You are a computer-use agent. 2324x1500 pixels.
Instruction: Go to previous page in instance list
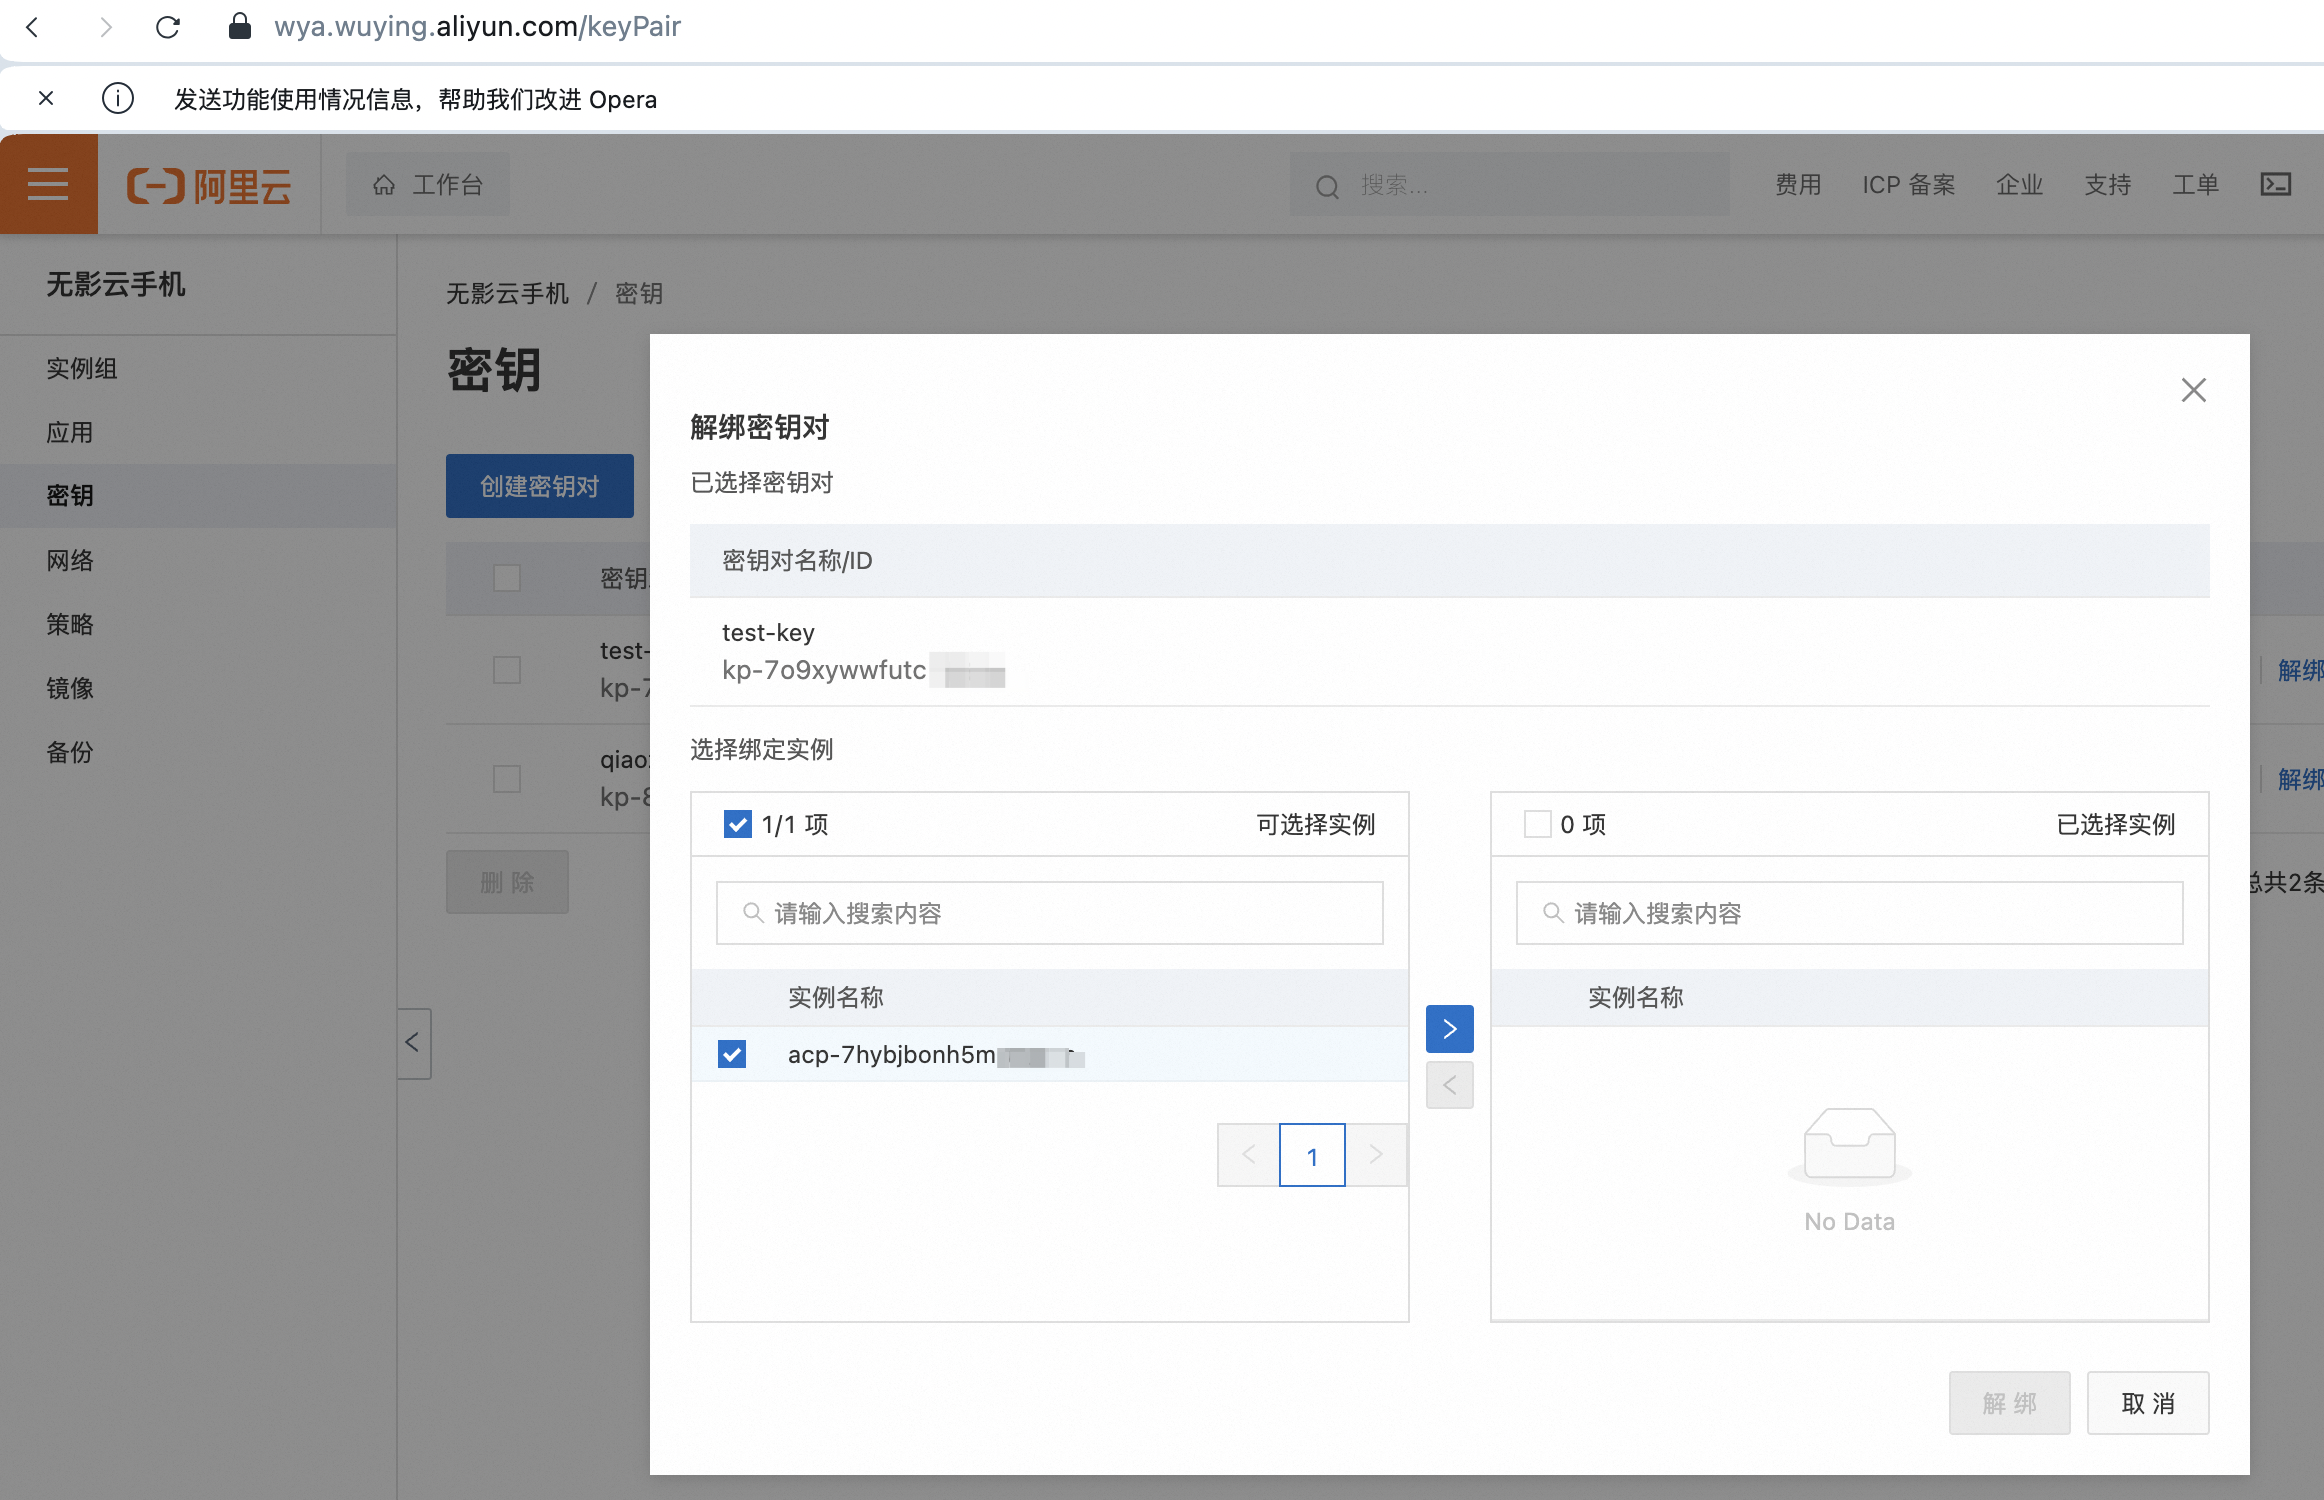click(1248, 1155)
